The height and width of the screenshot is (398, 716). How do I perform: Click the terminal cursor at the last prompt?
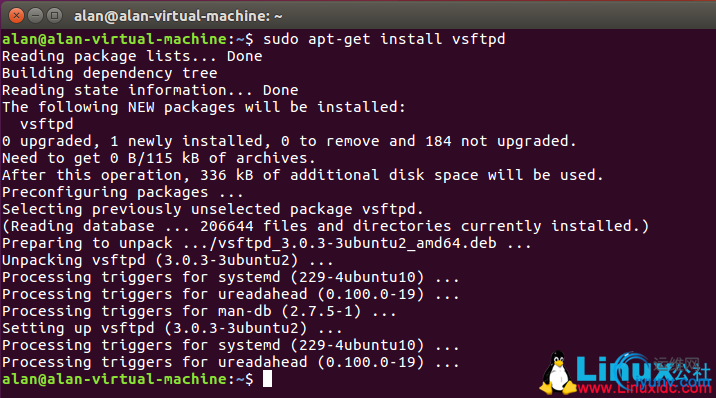268,379
